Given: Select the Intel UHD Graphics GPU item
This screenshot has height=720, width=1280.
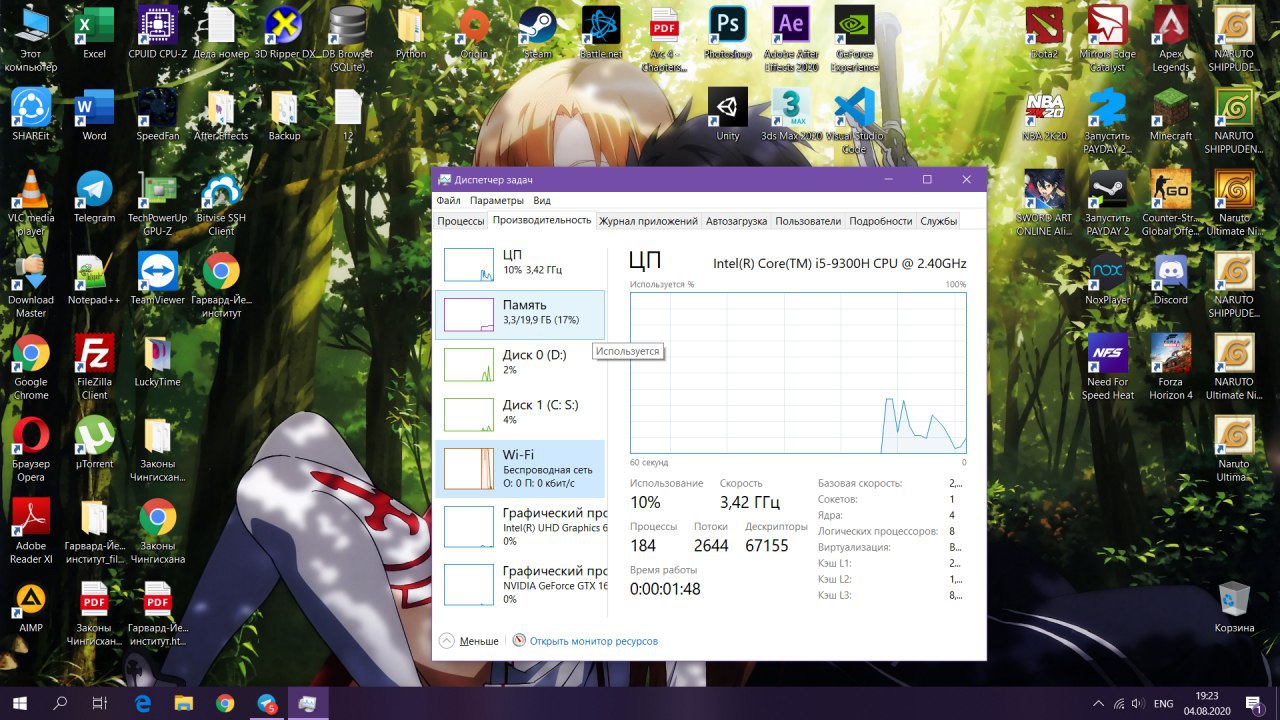Looking at the screenshot, I should point(520,527).
